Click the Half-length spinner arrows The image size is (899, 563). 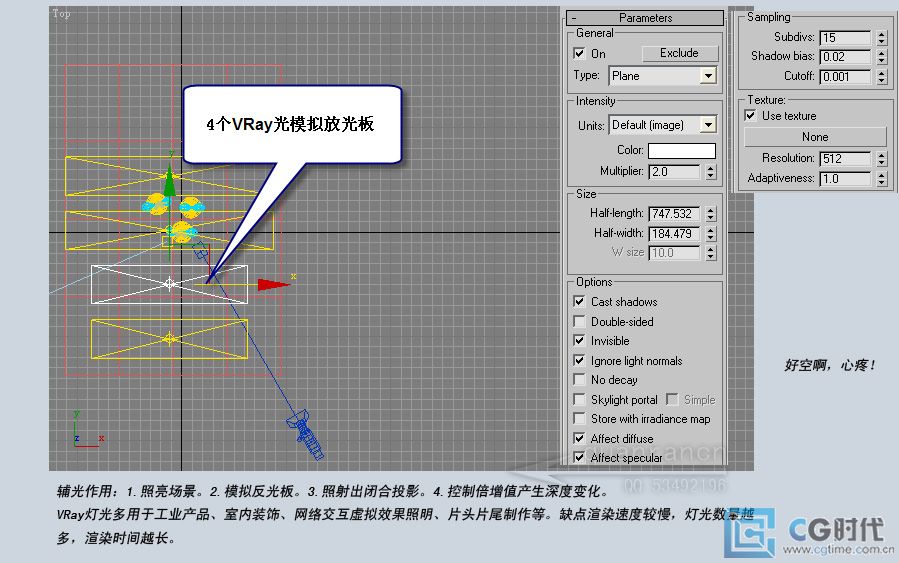(x=711, y=214)
